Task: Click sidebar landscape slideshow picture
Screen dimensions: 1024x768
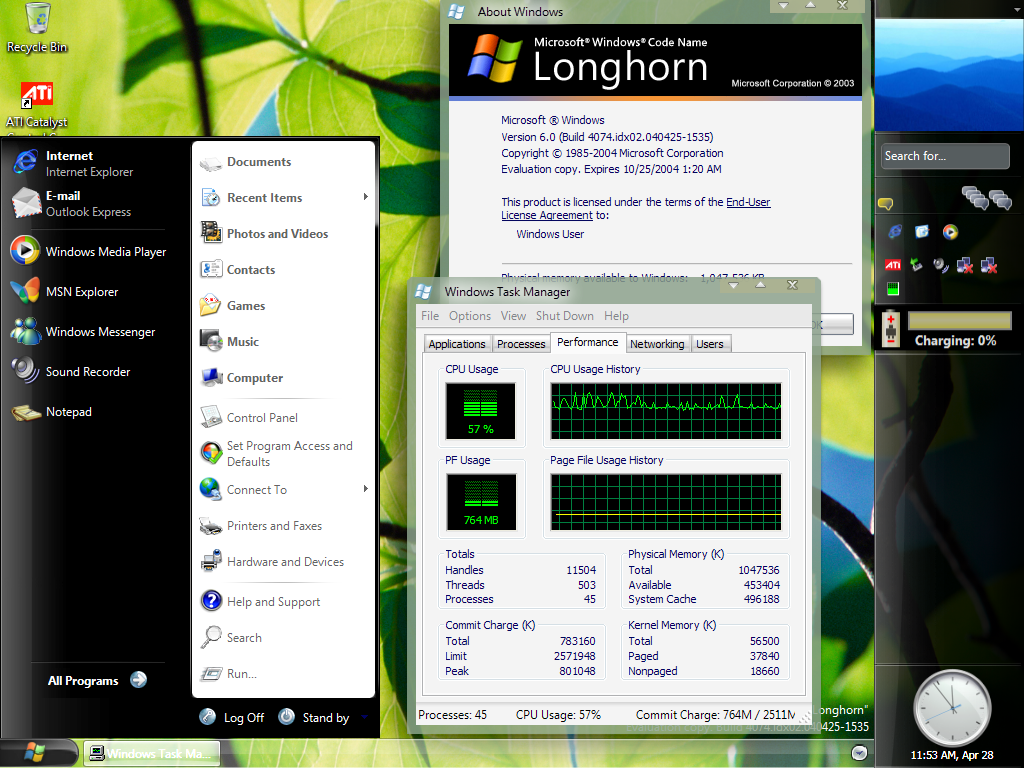Action: tap(950, 75)
